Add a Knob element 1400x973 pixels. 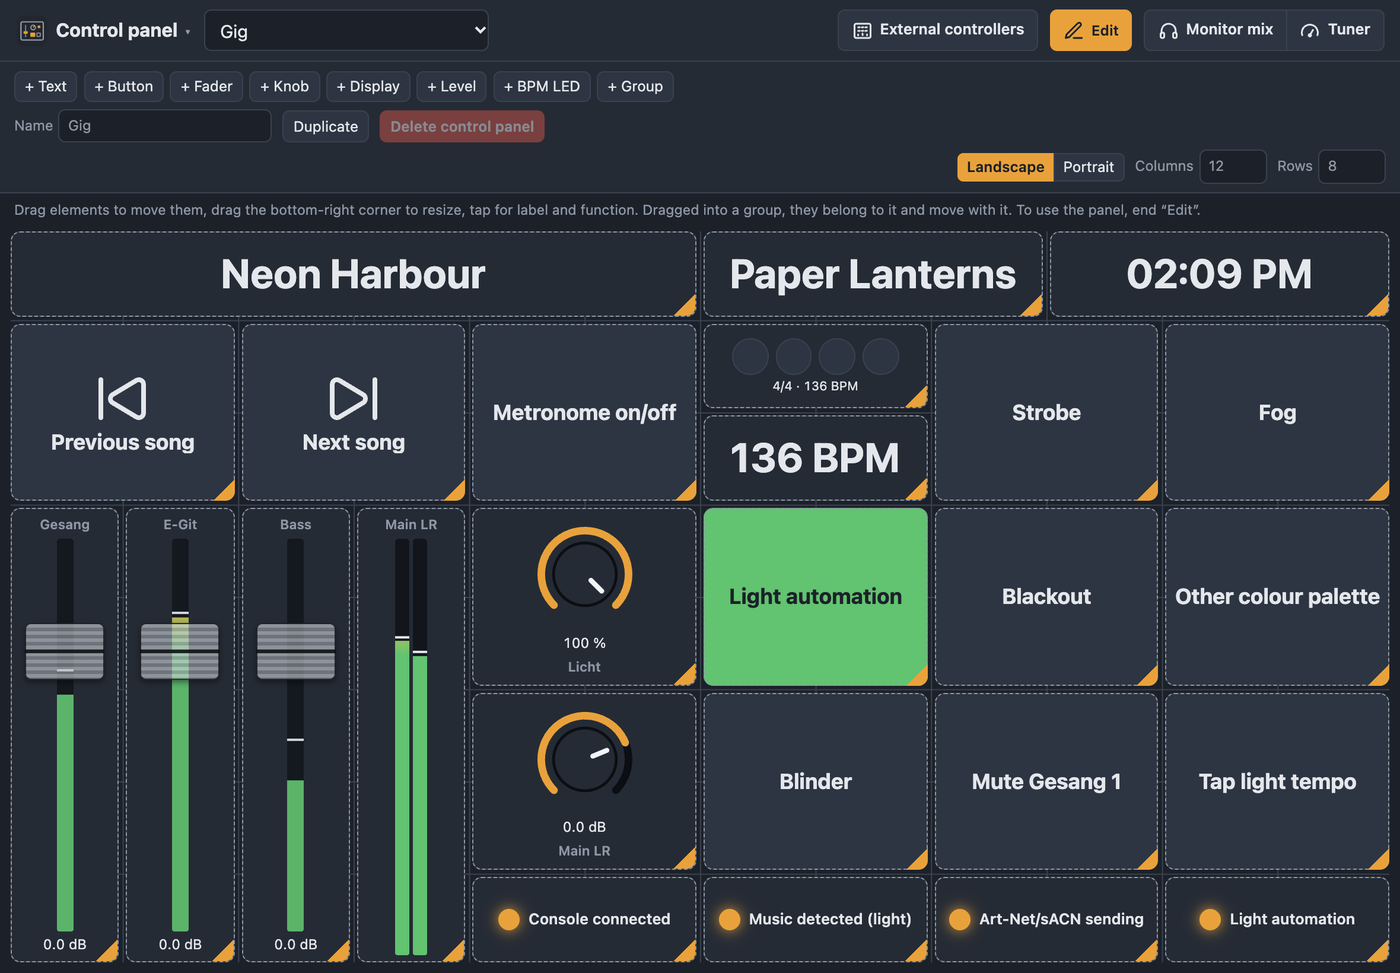pyautogui.click(x=285, y=86)
